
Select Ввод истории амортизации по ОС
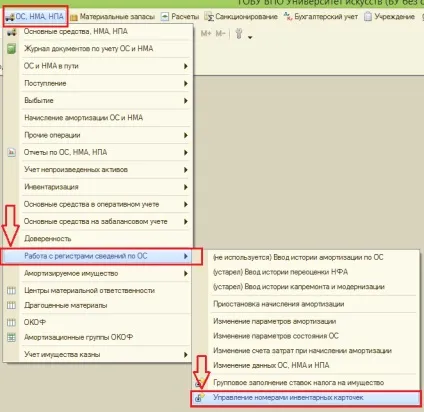tap(298, 258)
